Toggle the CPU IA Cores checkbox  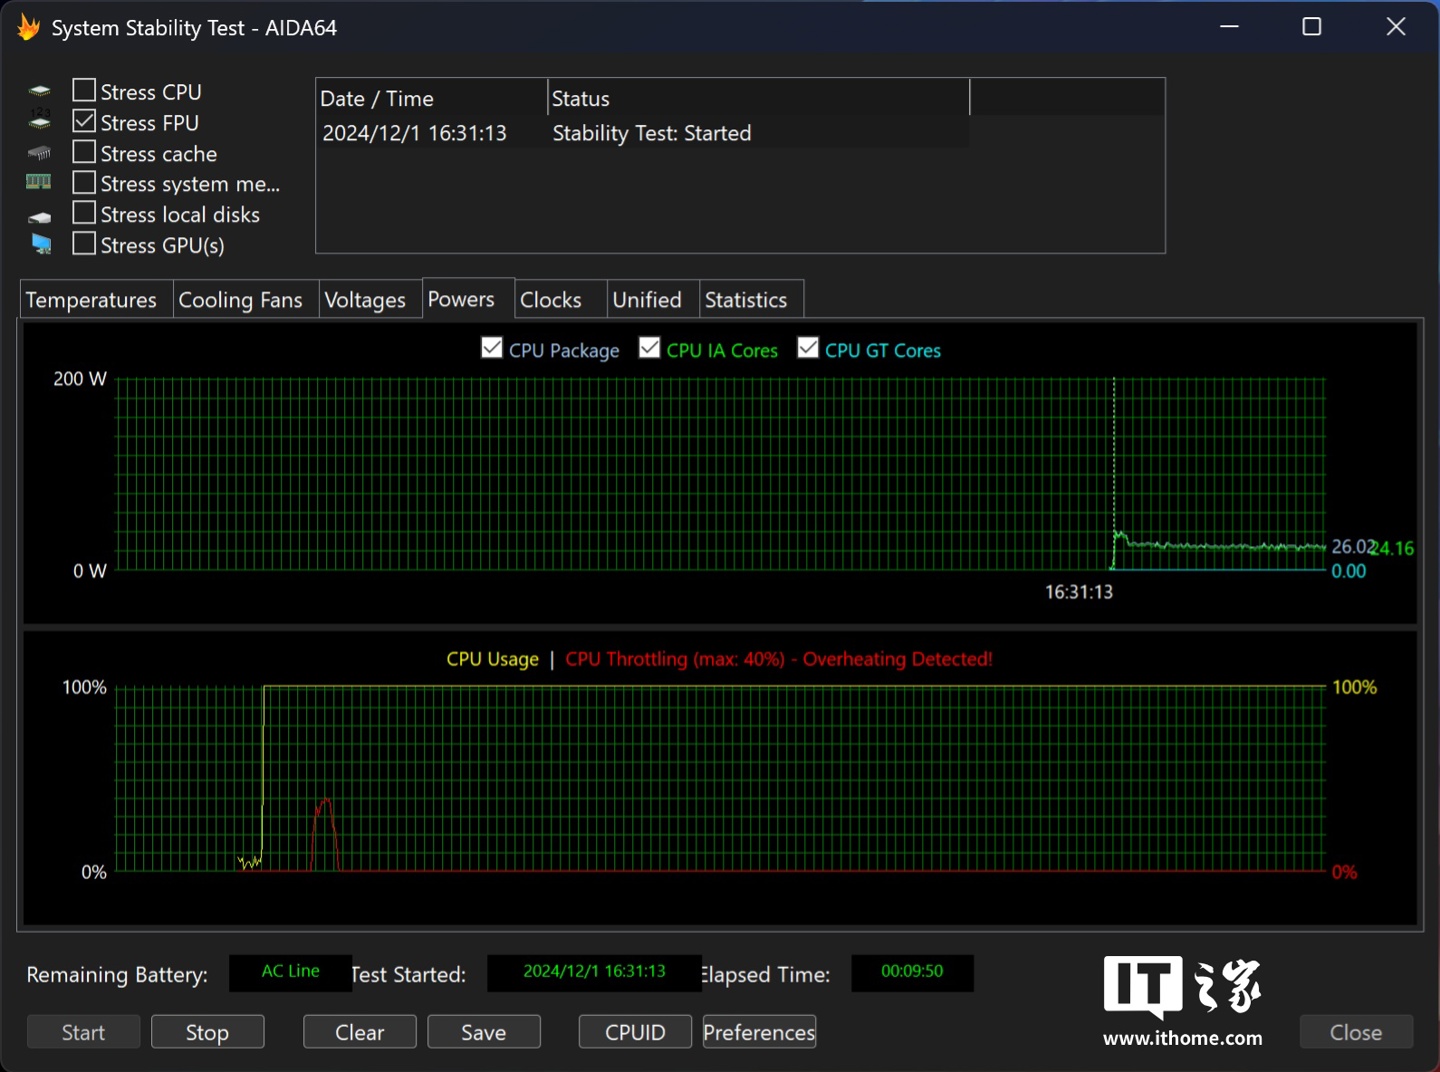pyautogui.click(x=650, y=348)
